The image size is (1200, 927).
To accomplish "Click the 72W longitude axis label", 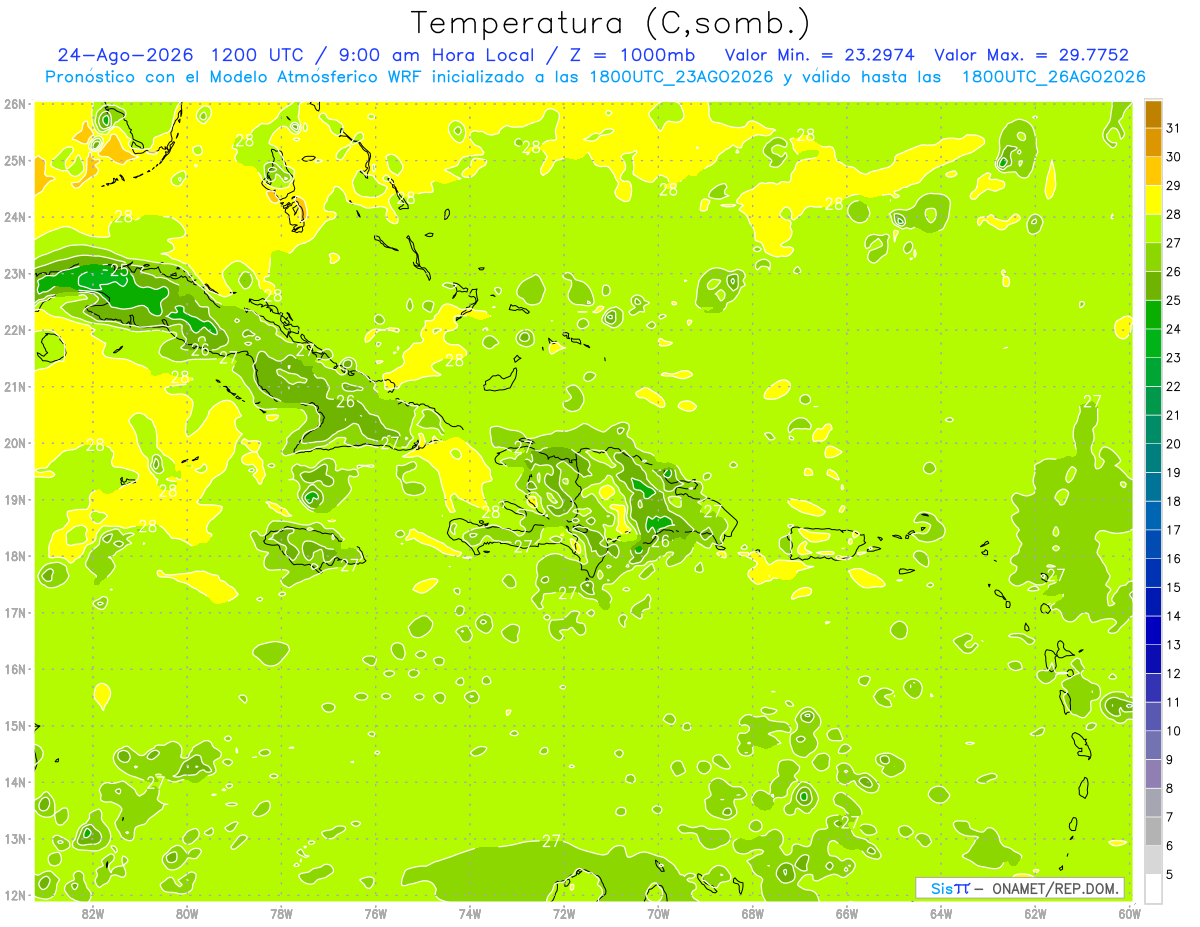I will pyautogui.click(x=564, y=913).
